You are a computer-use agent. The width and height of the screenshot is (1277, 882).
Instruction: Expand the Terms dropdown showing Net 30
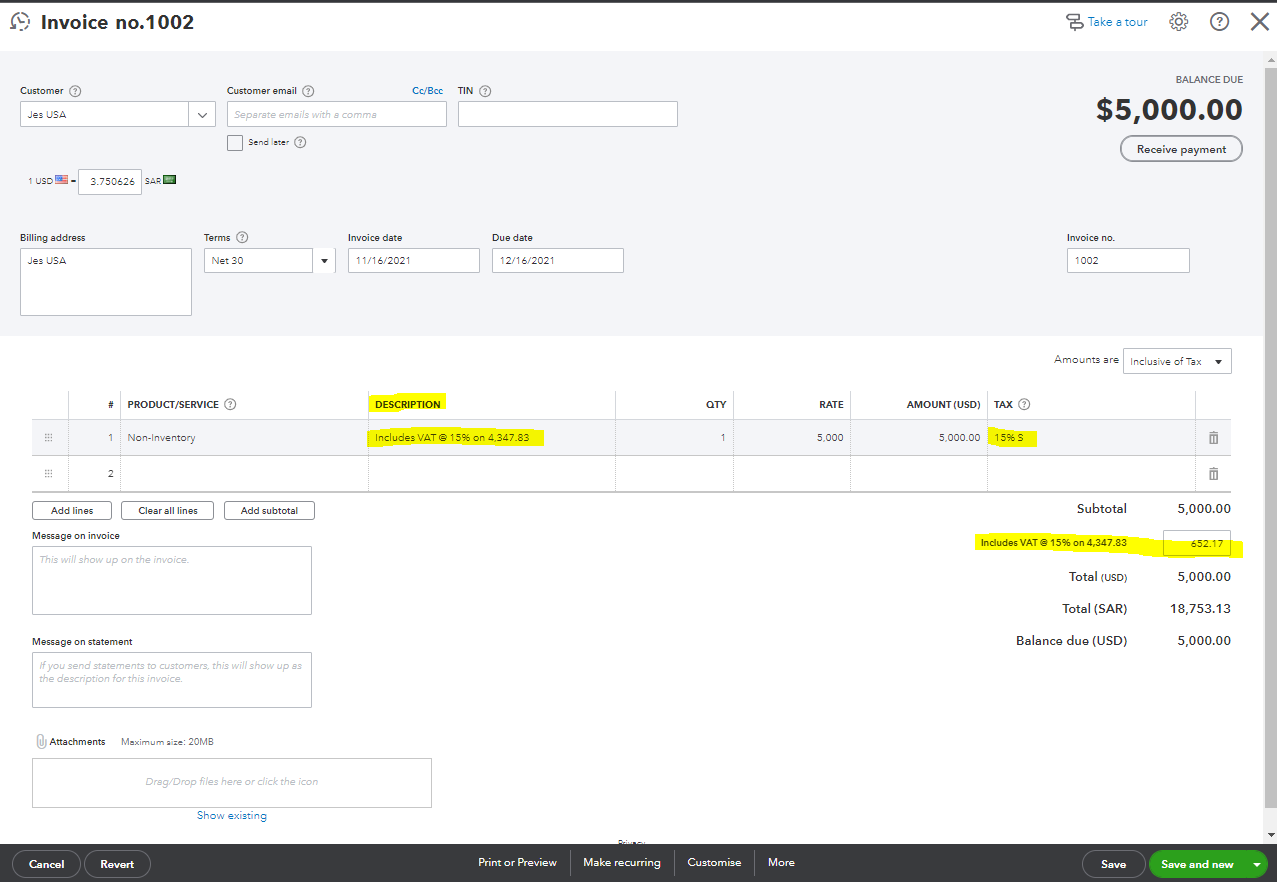[323, 260]
